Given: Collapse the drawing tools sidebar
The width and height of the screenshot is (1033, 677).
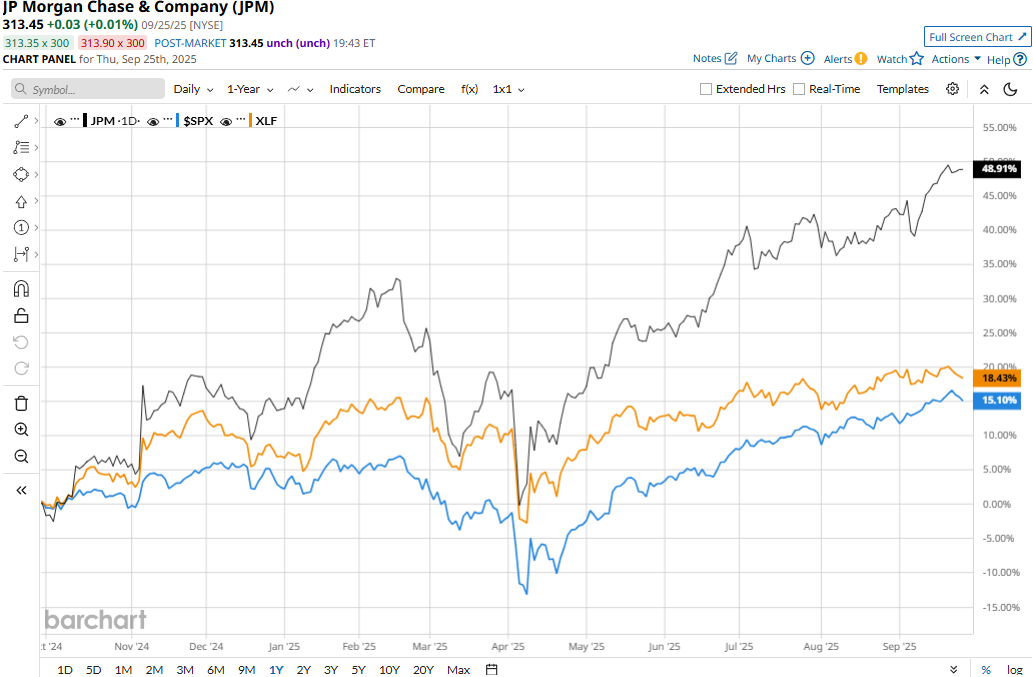Looking at the screenshot, I should point(21,491).
